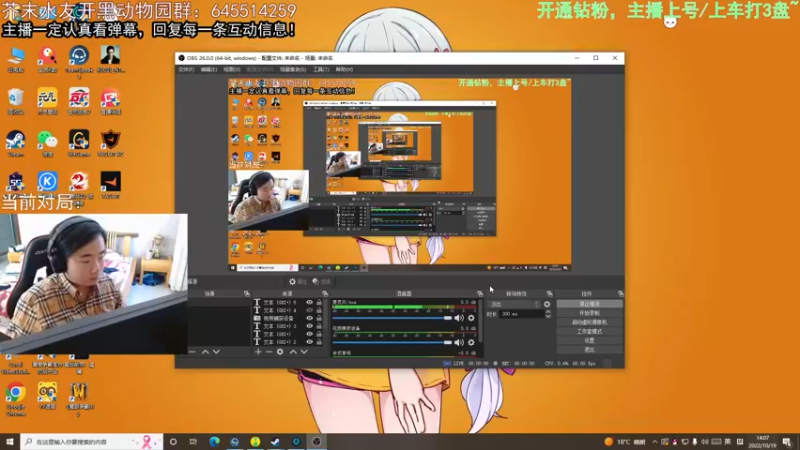This screenshot has width=800, height=450.
Task: Move selected scene up
Action: 205,352
